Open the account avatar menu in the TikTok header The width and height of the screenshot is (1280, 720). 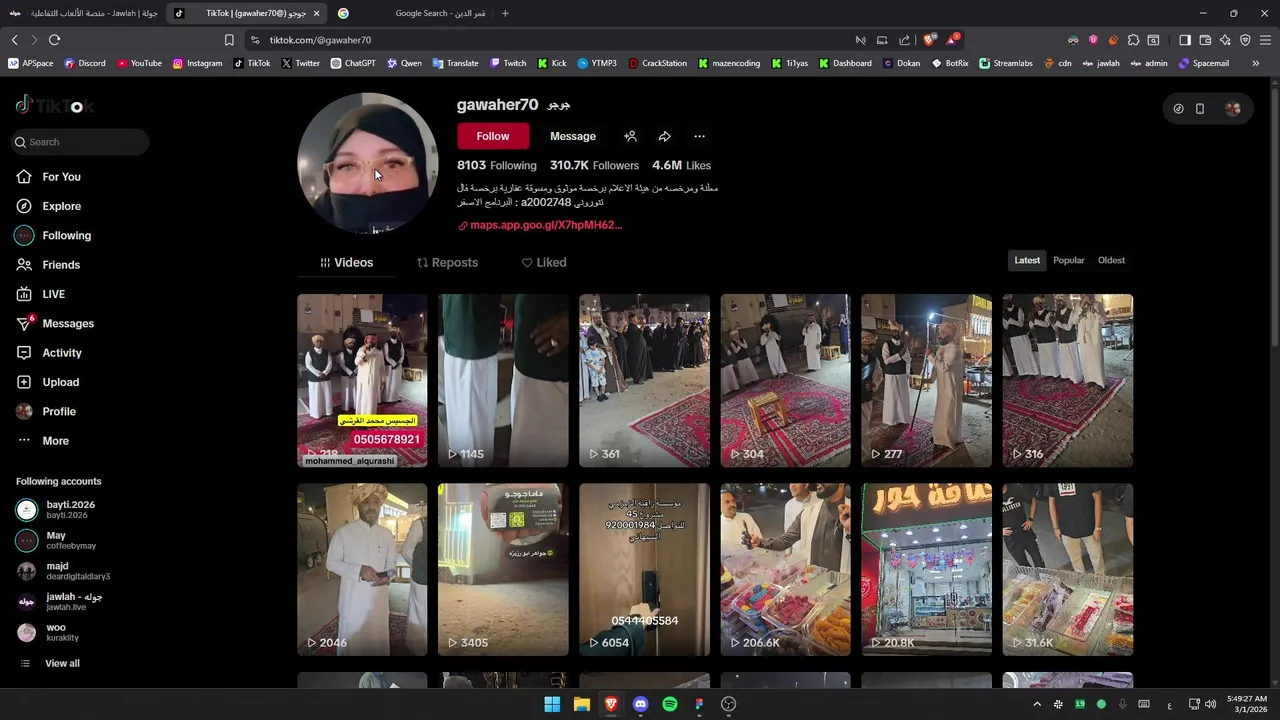point(1232,109)
